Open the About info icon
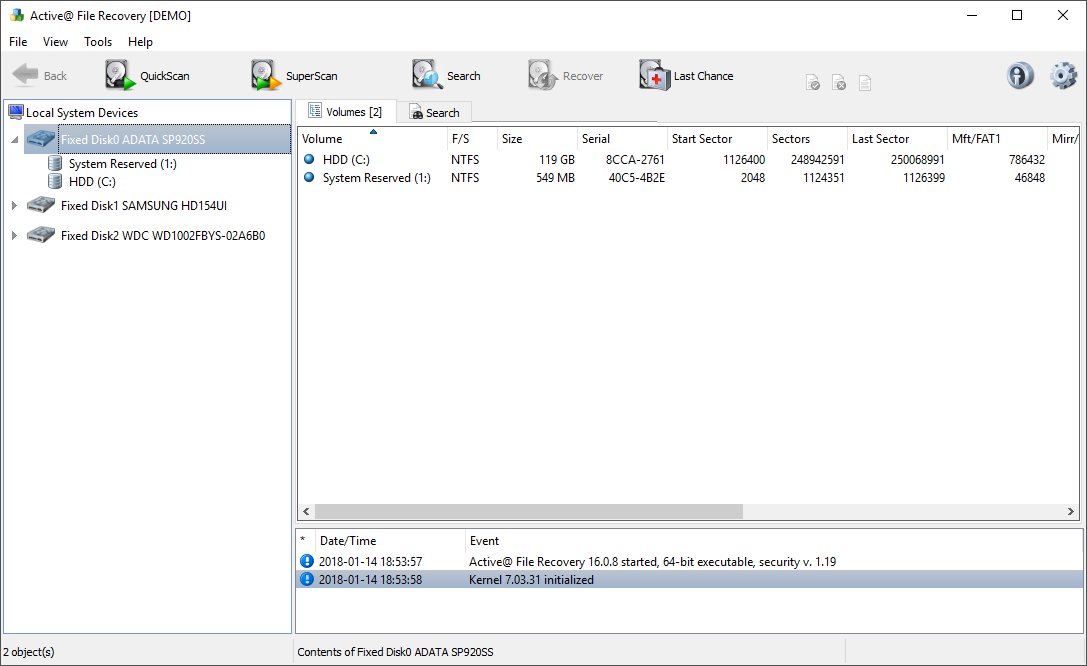 [1020, 76]
